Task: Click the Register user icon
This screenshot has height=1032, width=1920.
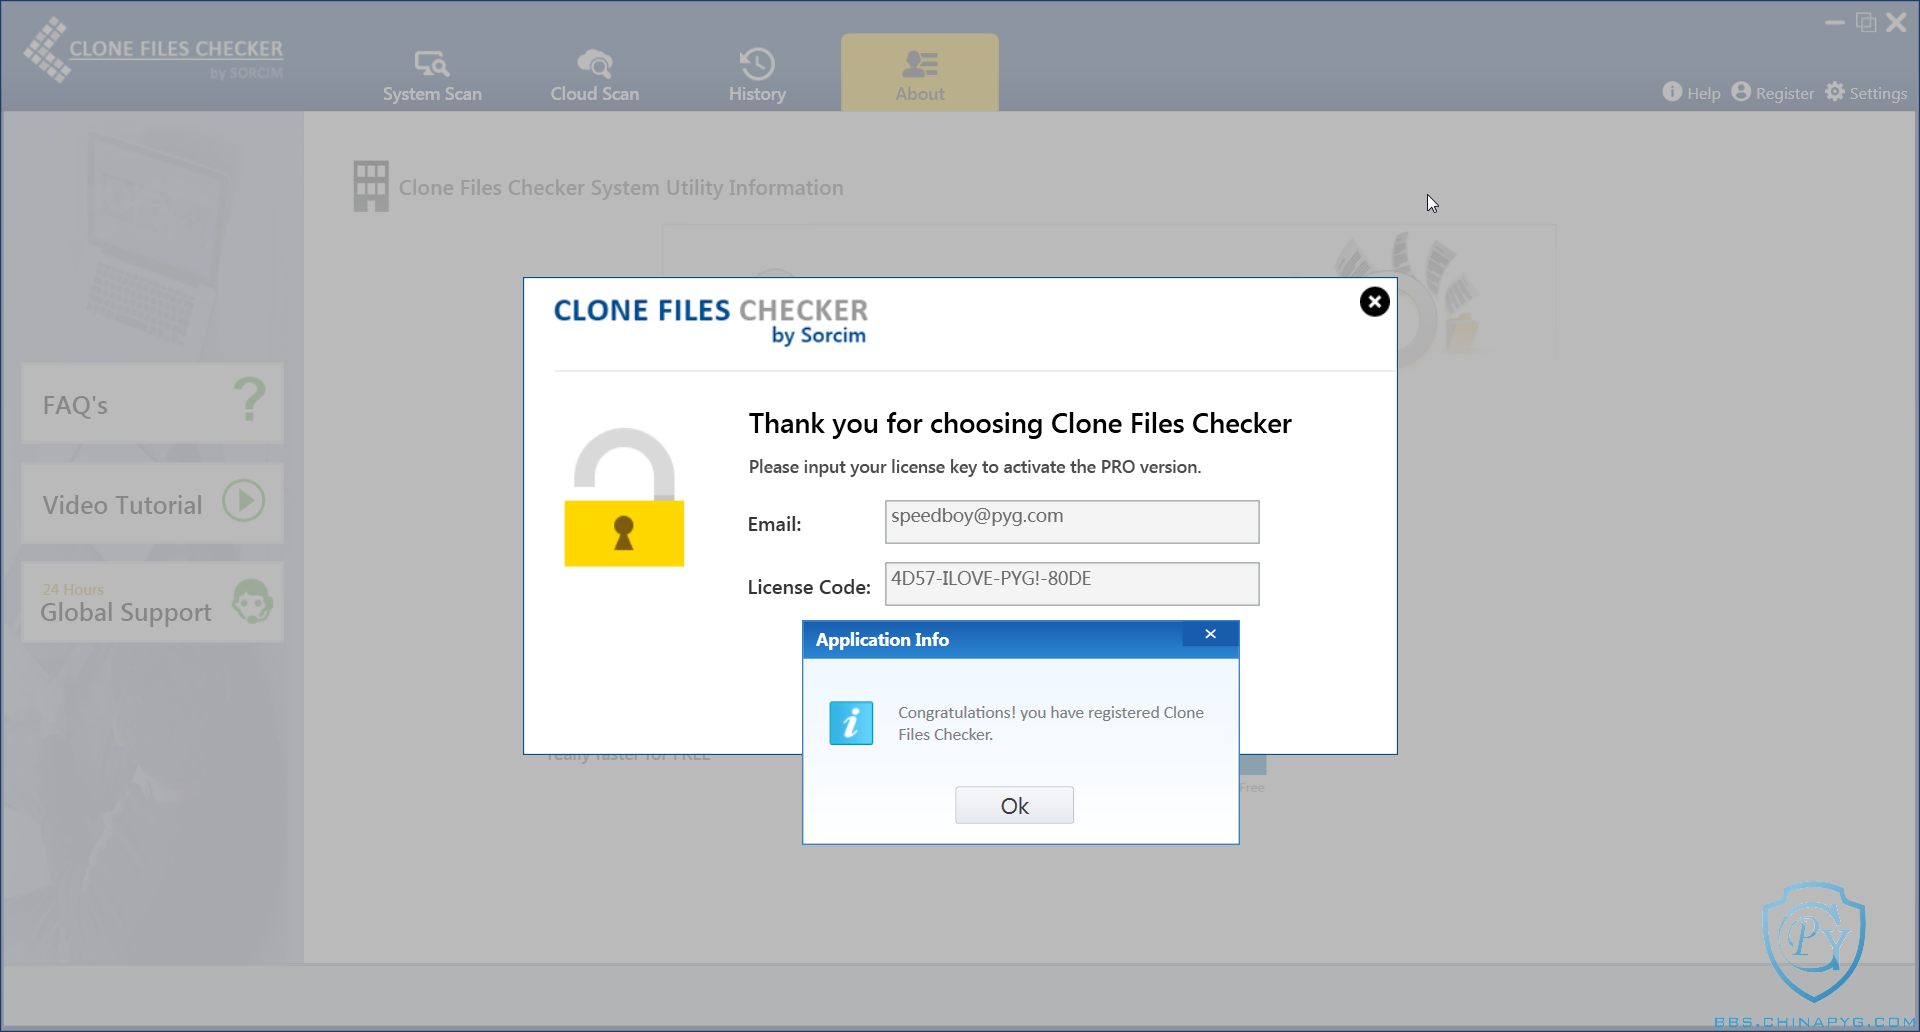Action: 1741,91
